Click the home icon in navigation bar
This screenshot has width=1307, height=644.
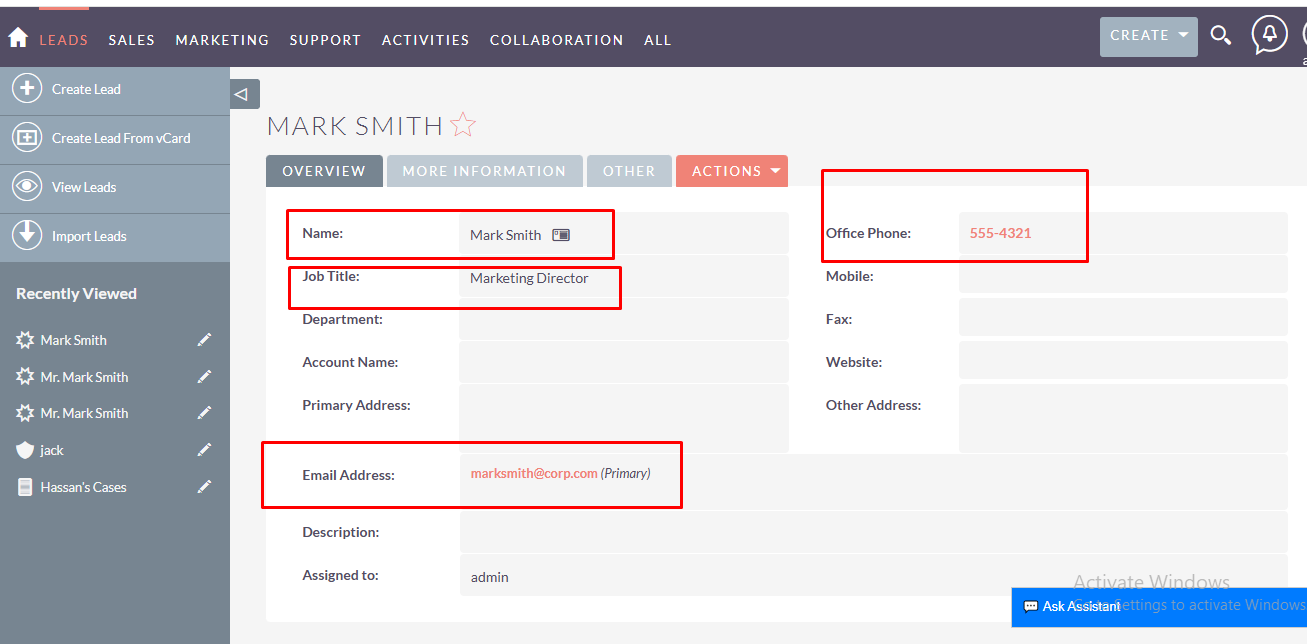click(17, 38)
